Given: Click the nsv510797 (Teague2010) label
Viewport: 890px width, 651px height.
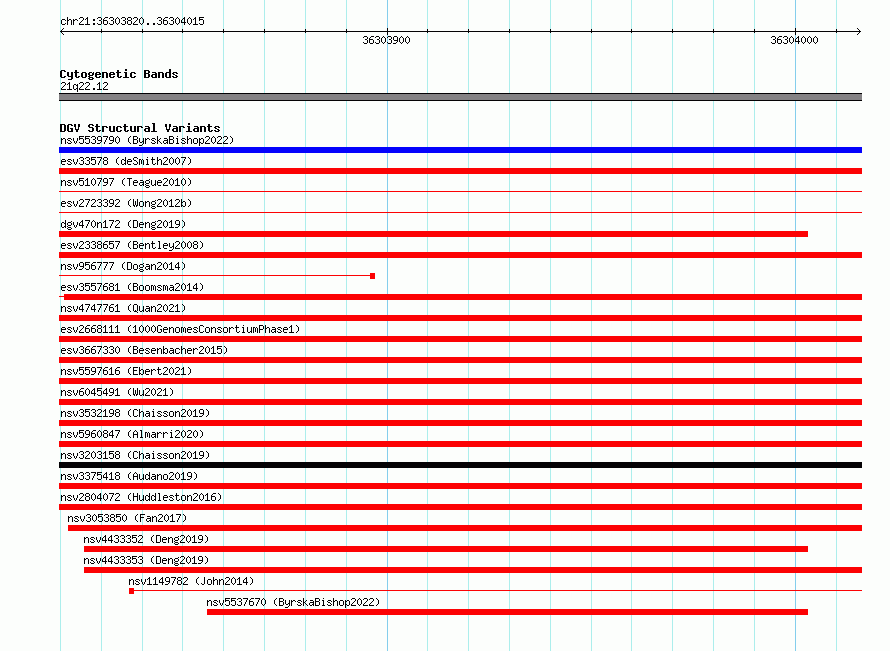Looking at the screenshot, I should pyautogui.click(x=126, y=182).
